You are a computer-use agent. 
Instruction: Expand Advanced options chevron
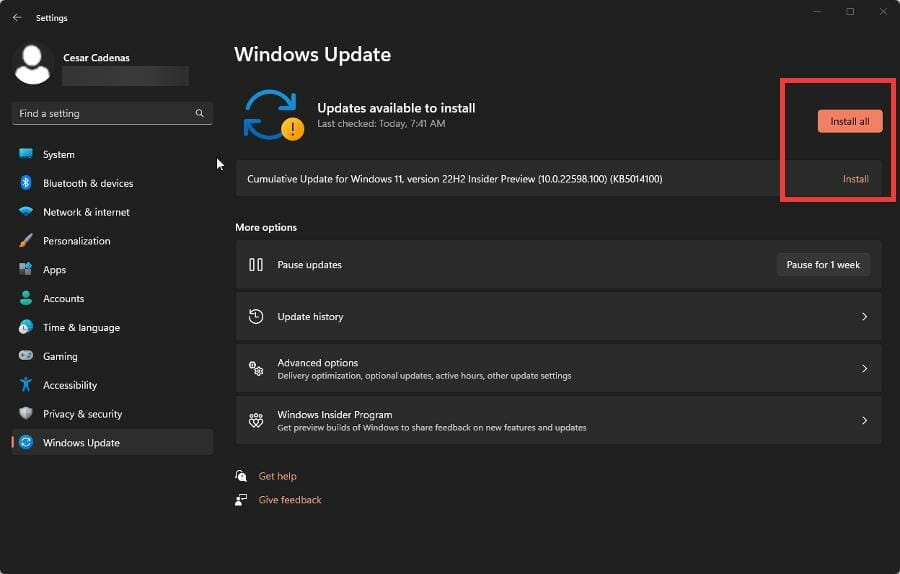(x=864, y=369)
